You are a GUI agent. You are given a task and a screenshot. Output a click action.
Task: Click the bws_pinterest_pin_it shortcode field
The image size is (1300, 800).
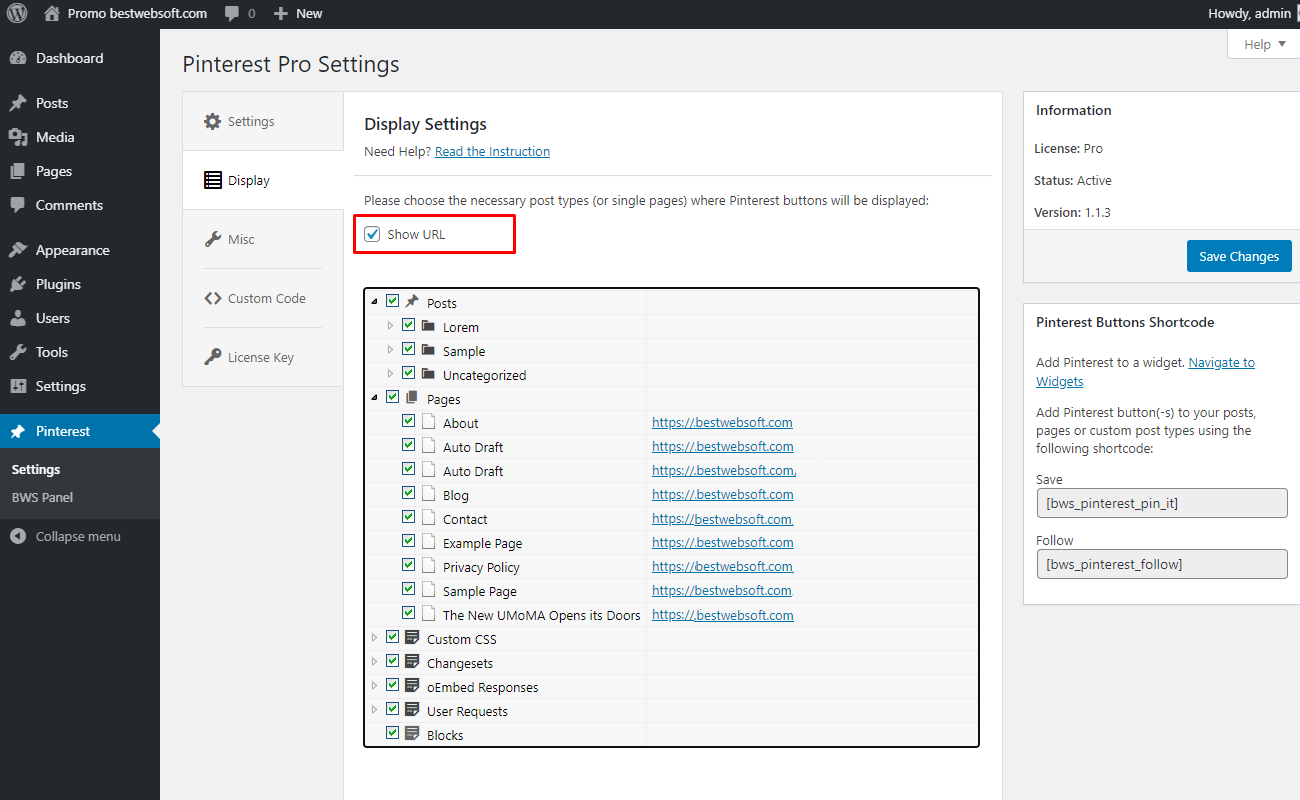click(1162, 503)
